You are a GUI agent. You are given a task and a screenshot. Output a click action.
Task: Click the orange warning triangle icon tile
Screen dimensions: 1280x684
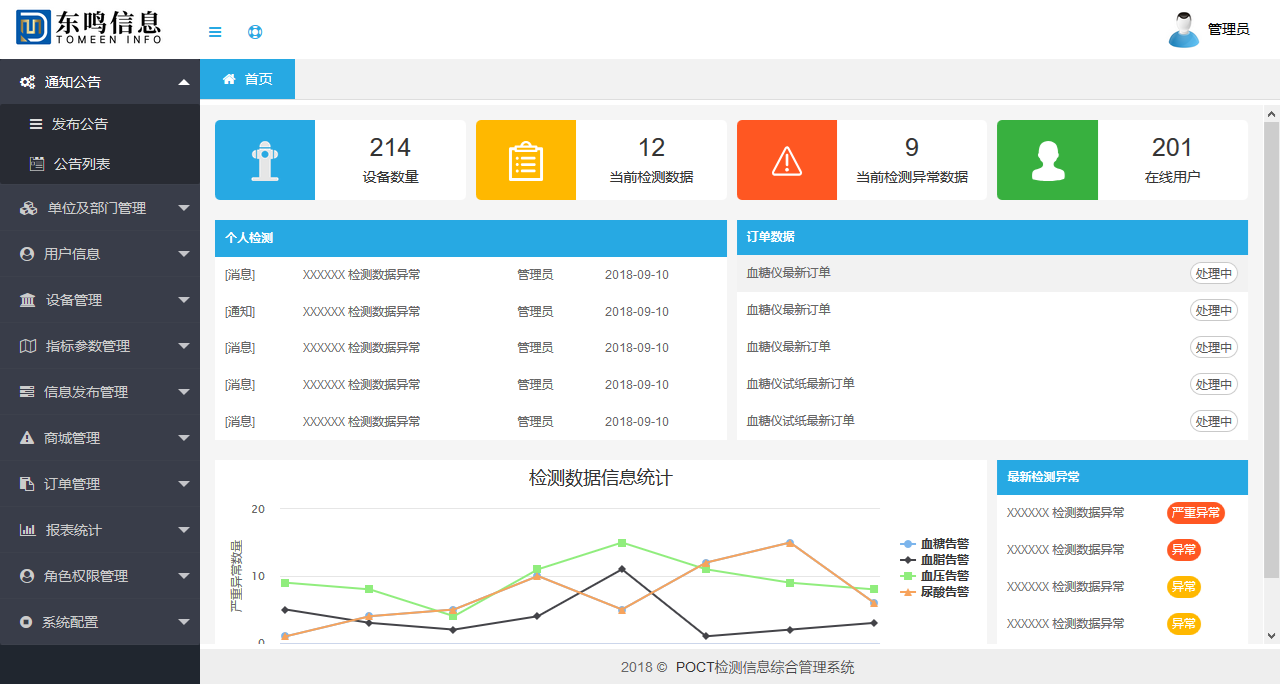pos(787,160)
